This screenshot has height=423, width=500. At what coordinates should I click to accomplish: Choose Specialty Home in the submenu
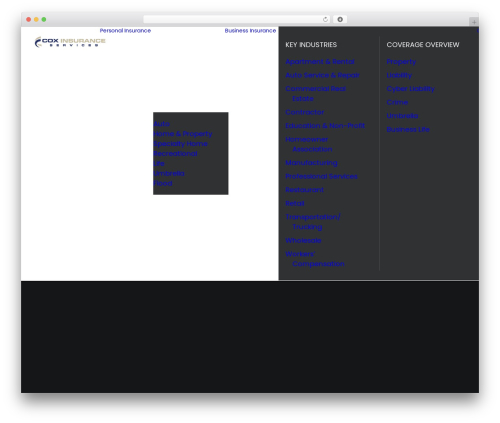point(181,144)
